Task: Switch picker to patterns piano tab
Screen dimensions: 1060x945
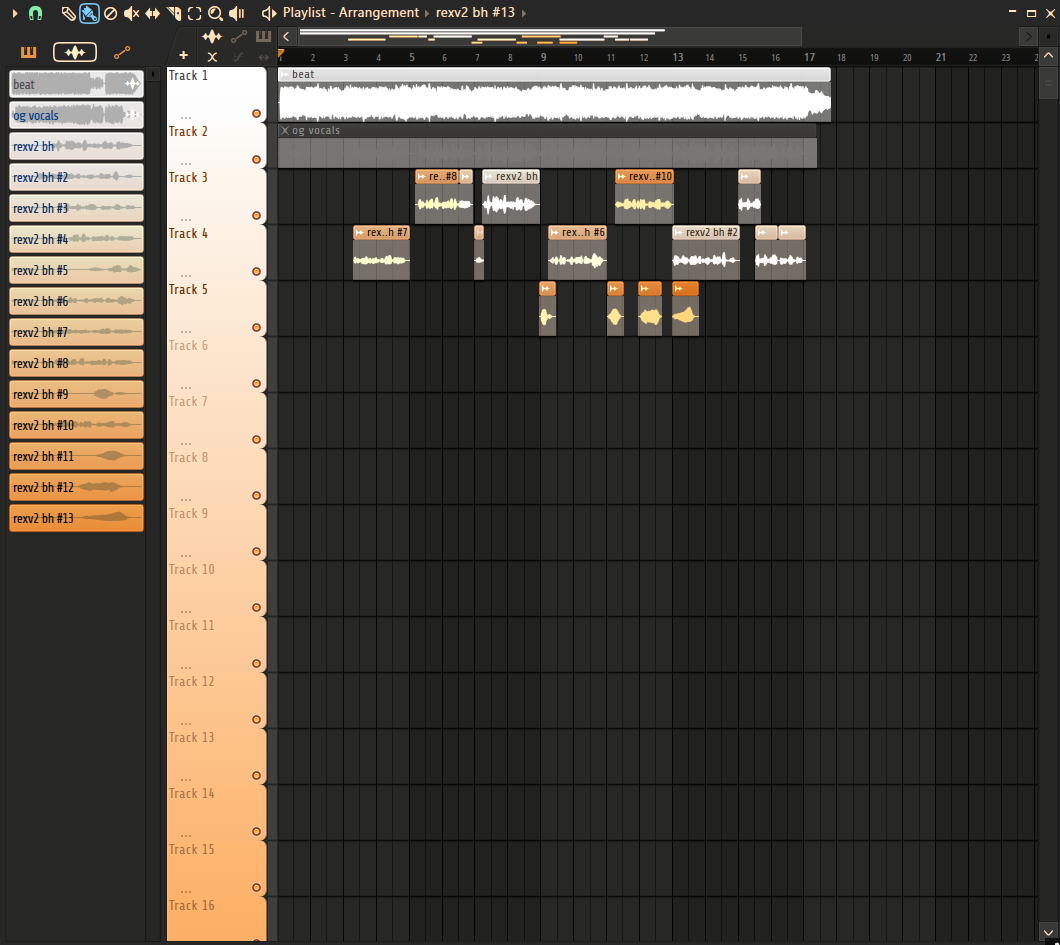Action: (x=28, y=52)
